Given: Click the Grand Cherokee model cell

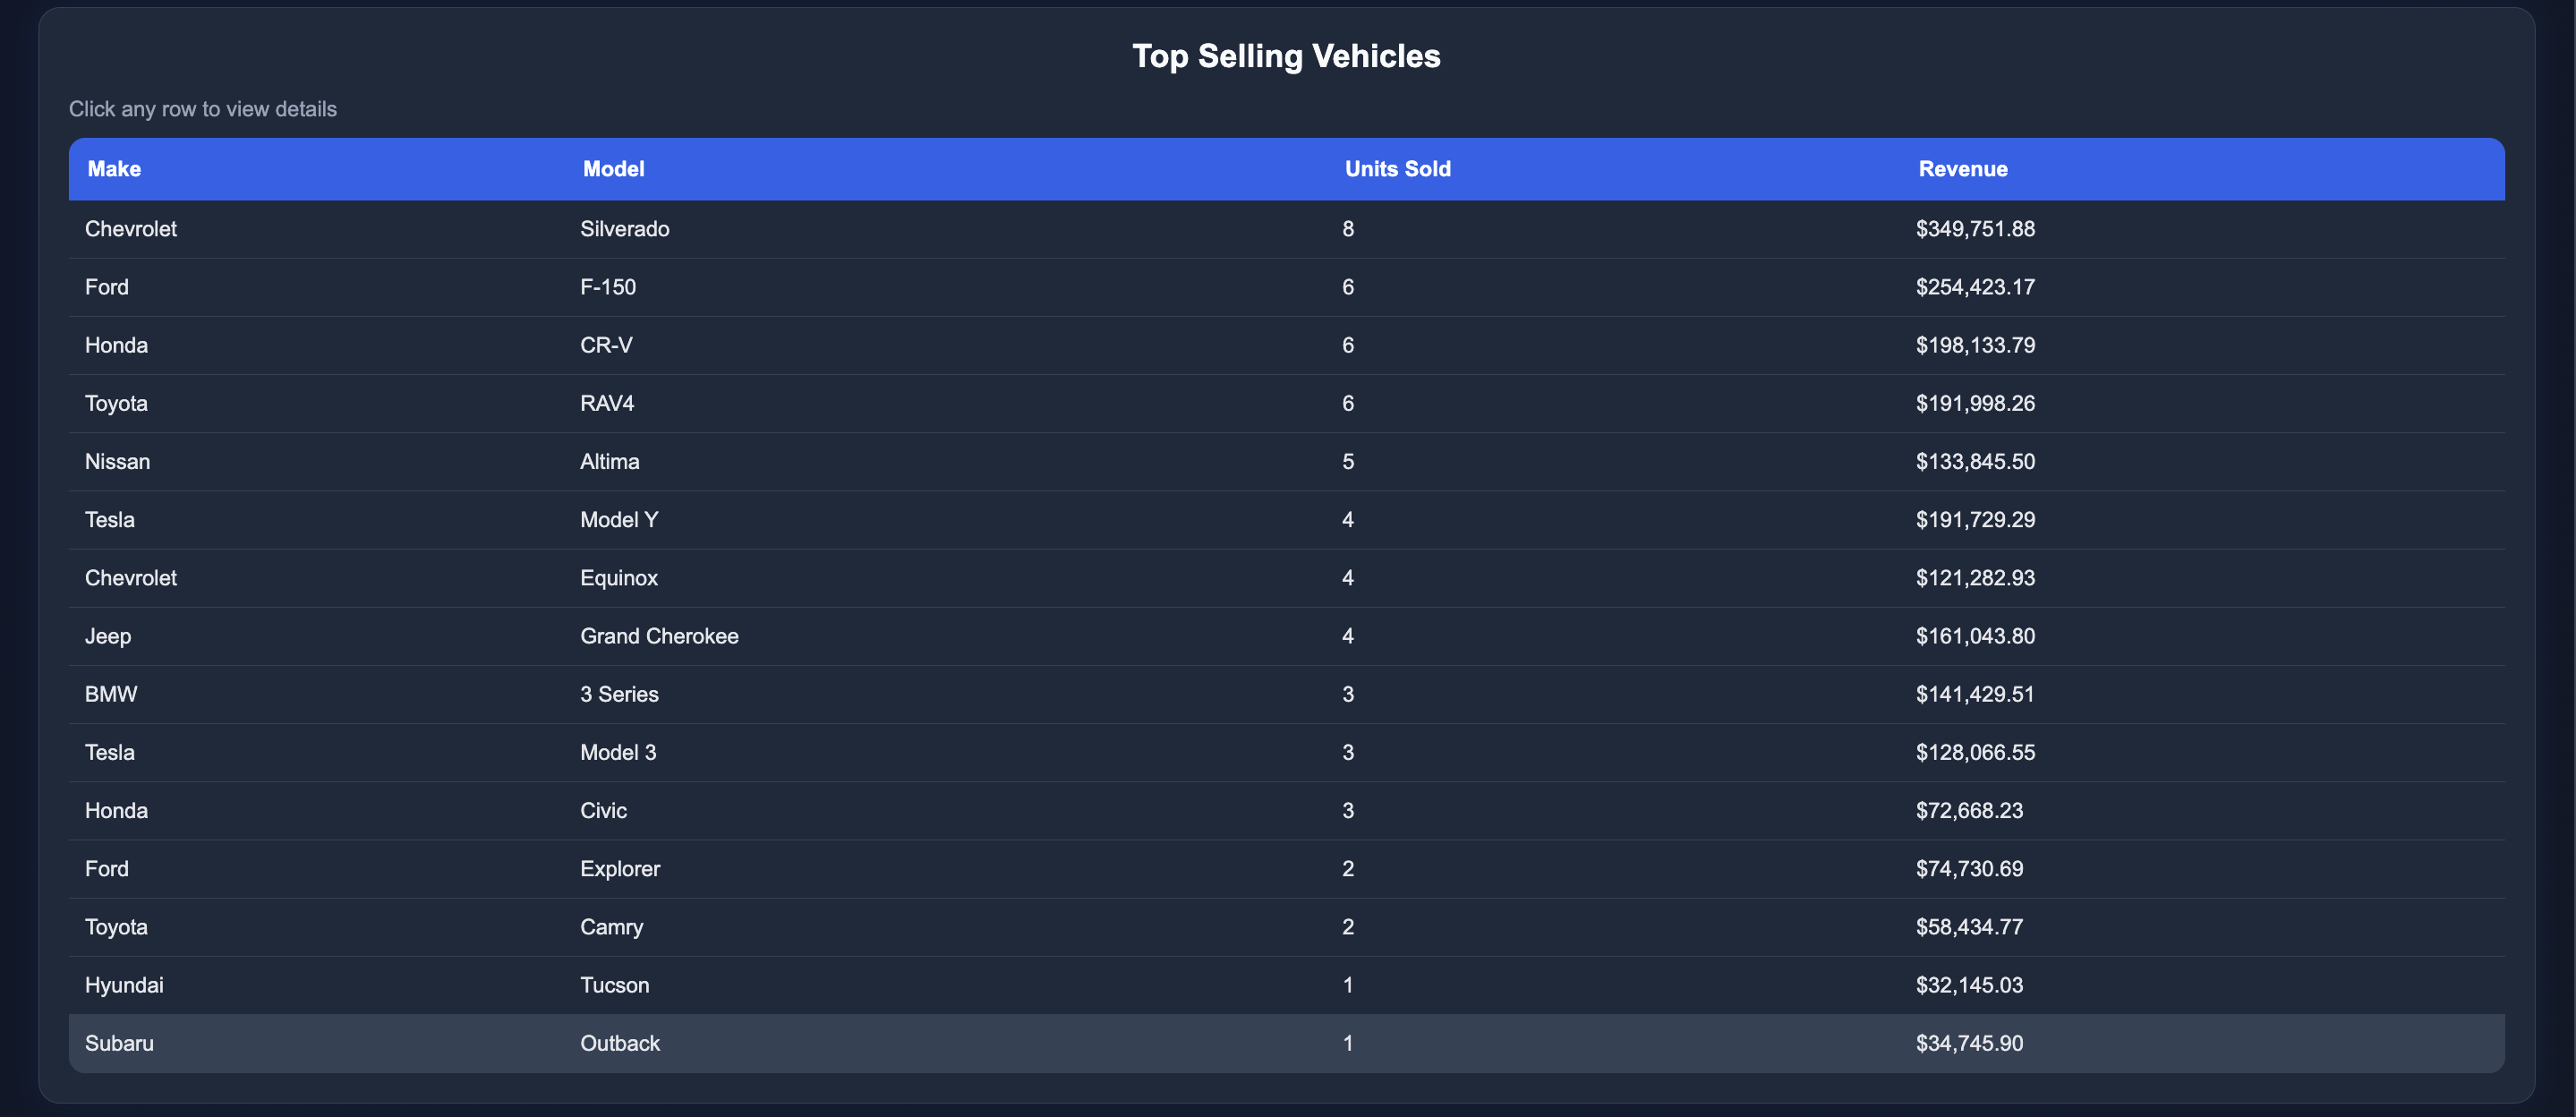Looking at the screenshot, I should point(659,636).
